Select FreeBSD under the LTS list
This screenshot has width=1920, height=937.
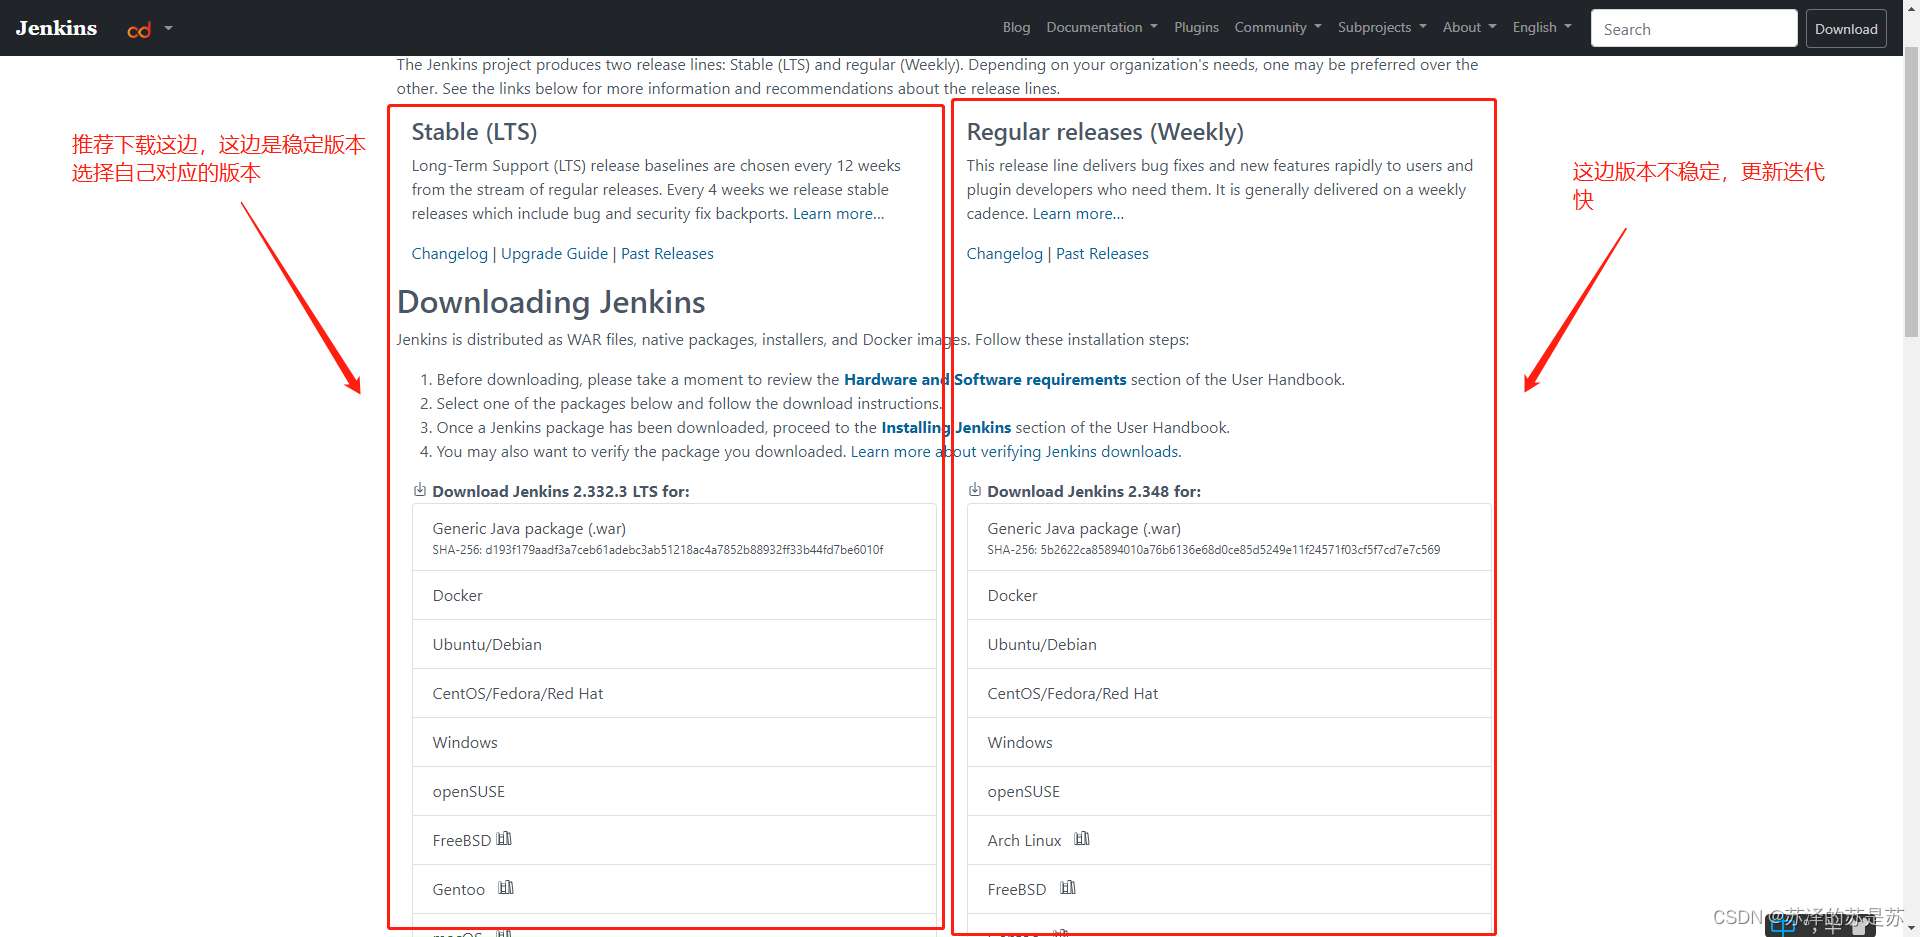[x=674, y=841]
